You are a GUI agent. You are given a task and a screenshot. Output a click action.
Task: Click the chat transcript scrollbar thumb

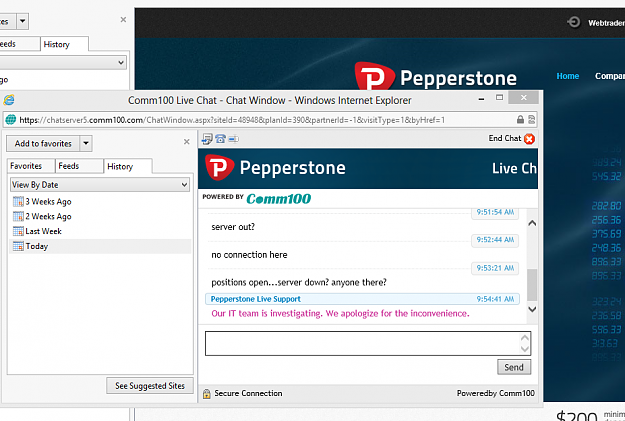pyautogui.click(x=532, y=285)
